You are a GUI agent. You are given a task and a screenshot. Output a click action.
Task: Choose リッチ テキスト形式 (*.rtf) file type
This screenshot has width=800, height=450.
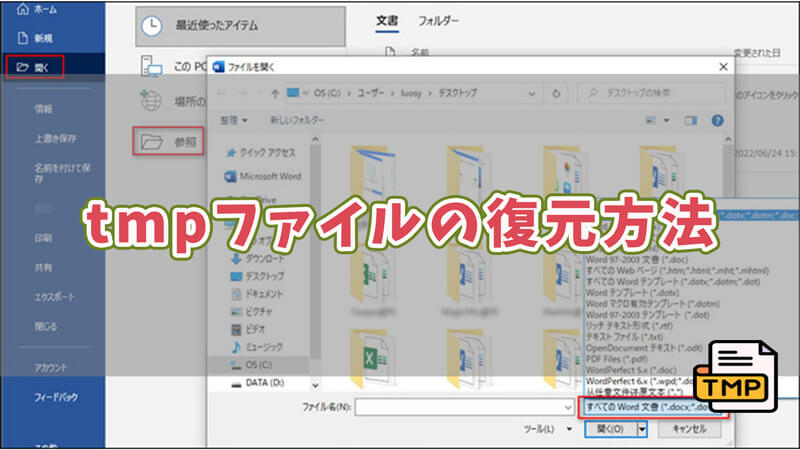[629, 326]
